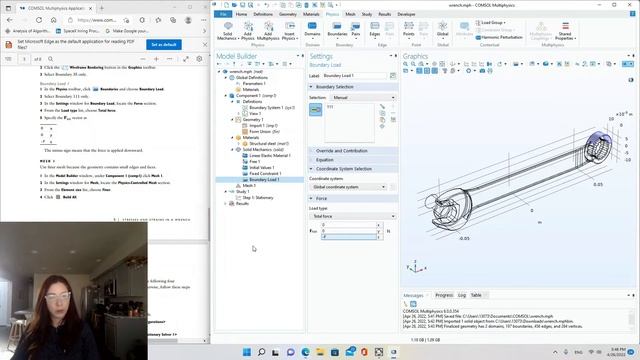
Task: Click Add Multiphysics in the ribbon
Action: point(268,31)
